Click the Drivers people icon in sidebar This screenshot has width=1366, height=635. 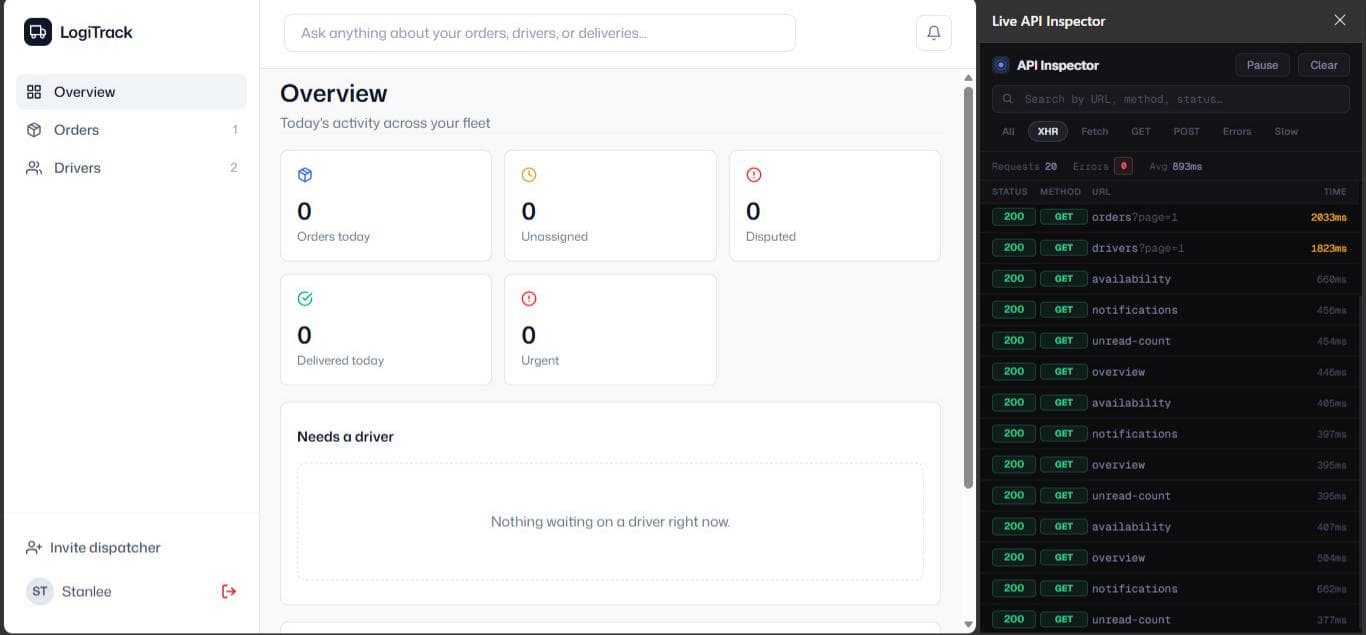(x=34, y=168)
